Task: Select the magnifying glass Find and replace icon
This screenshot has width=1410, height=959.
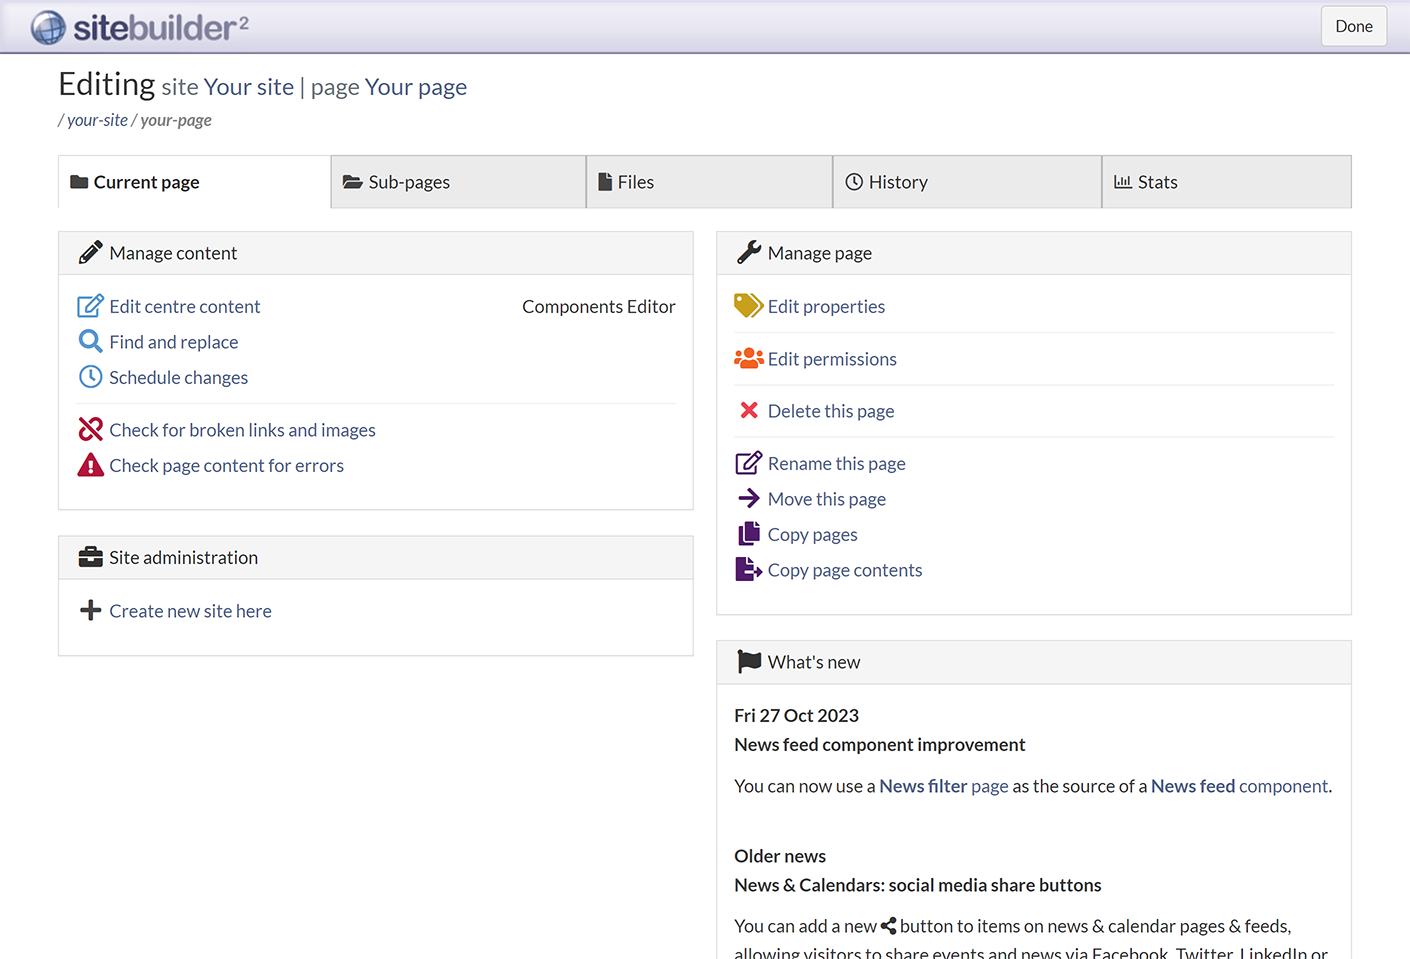Action: tap(90, 341)
